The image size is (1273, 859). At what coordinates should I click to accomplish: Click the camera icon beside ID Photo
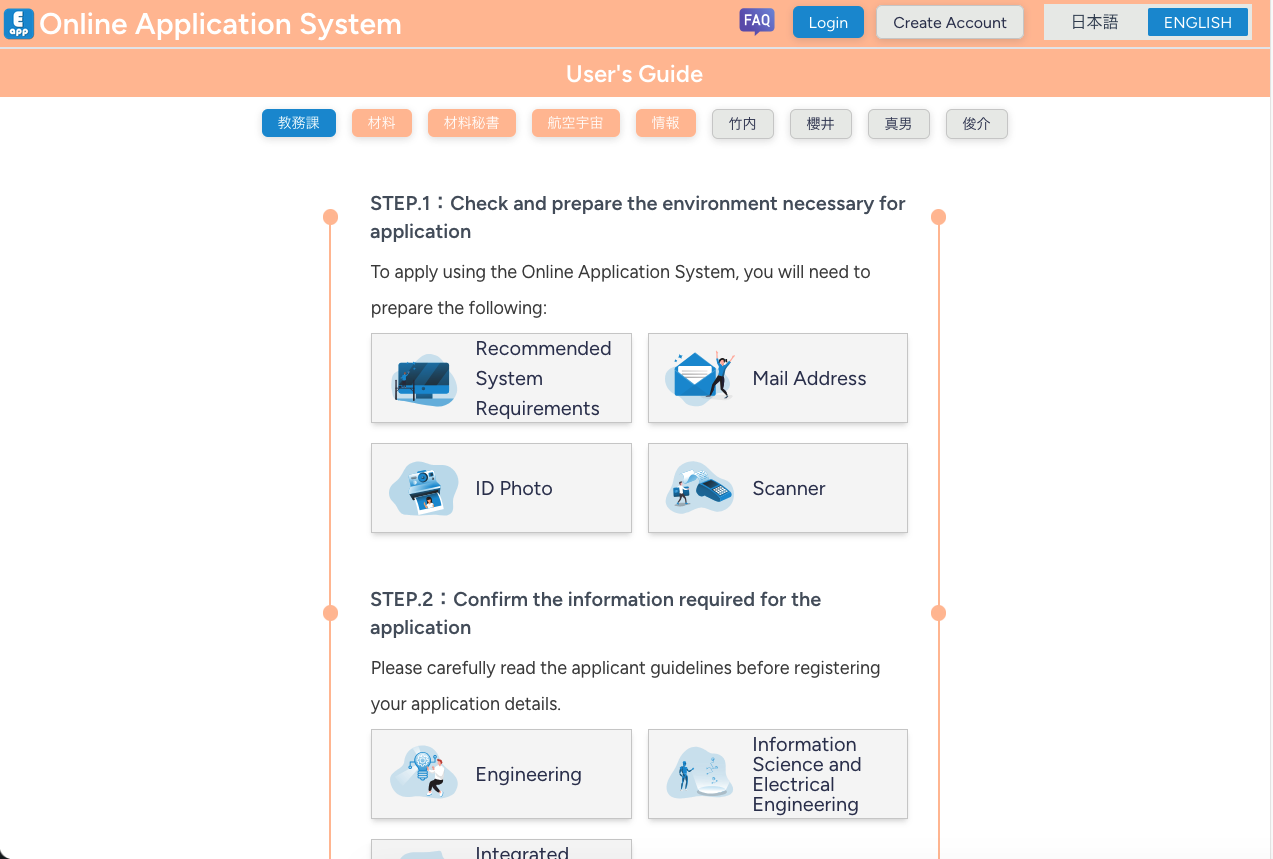click(424, 489)
